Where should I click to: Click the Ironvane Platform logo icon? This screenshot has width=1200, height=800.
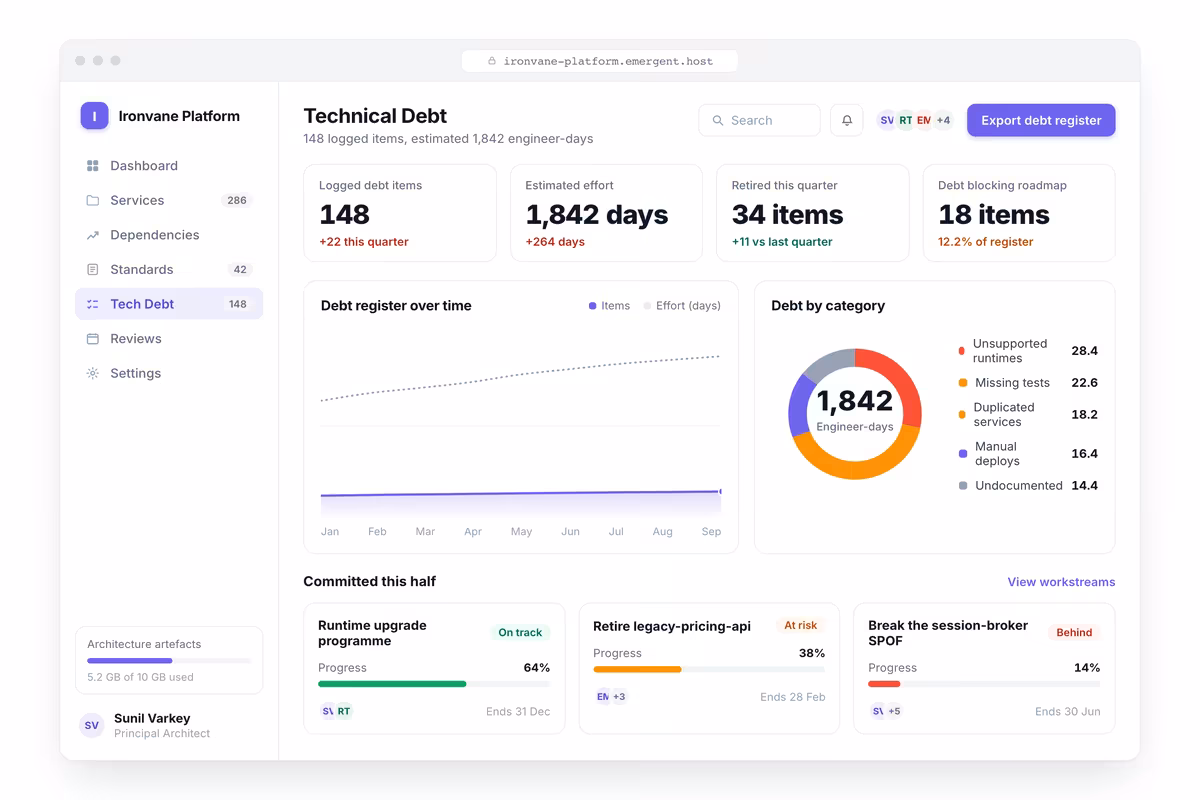pyautogui.click(x=94, y=116)
